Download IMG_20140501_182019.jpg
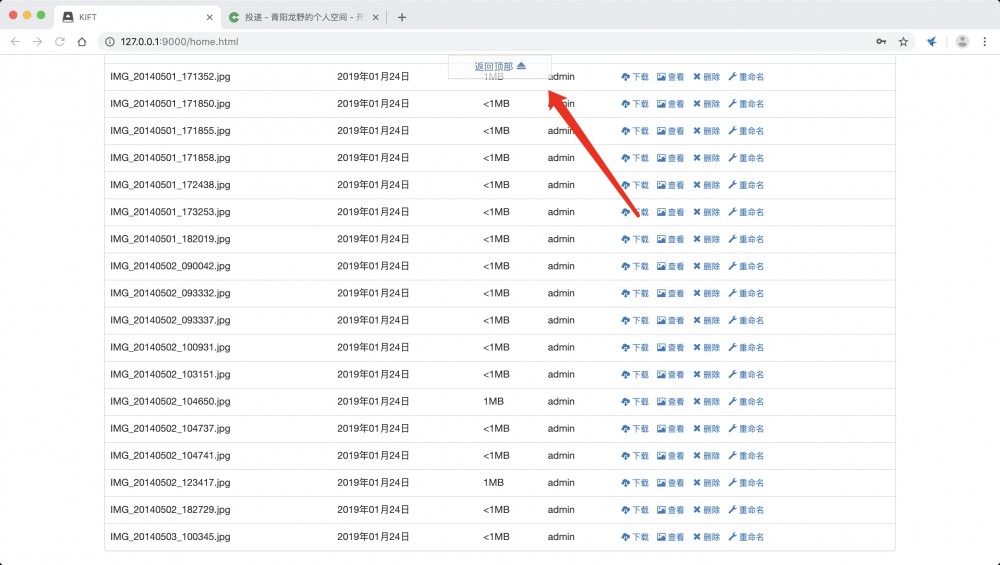1000x565 pixels. 635,239
